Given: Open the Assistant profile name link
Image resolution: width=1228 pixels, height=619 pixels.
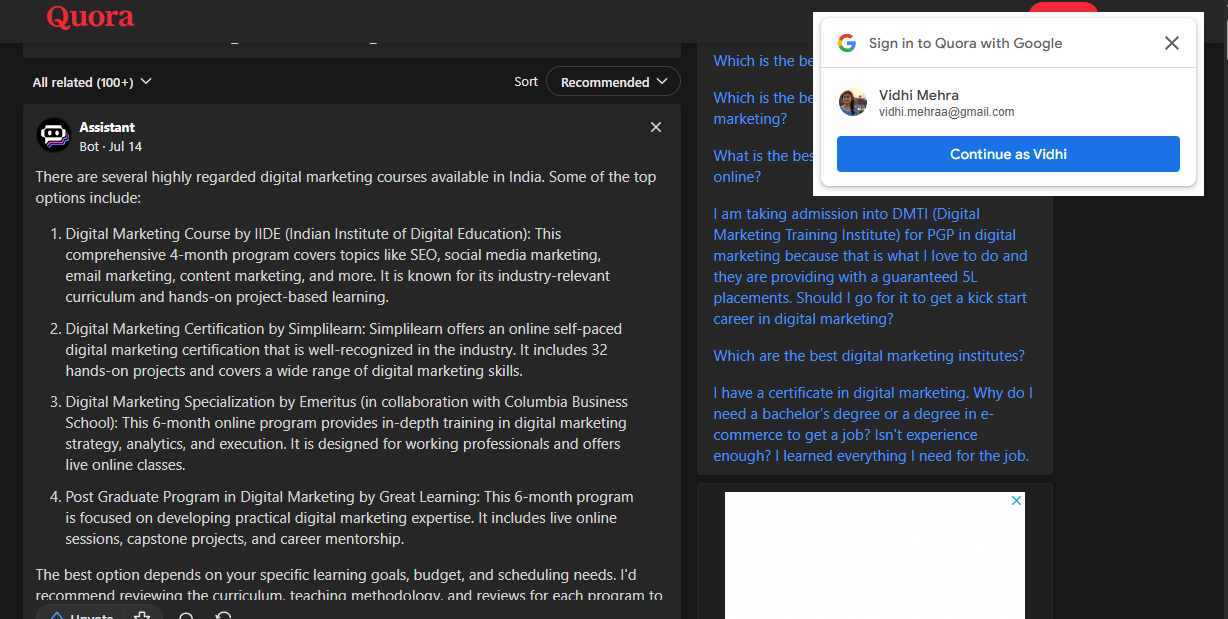Looking at the screenshot, I should pyautogui.click(x=107, y=127).
